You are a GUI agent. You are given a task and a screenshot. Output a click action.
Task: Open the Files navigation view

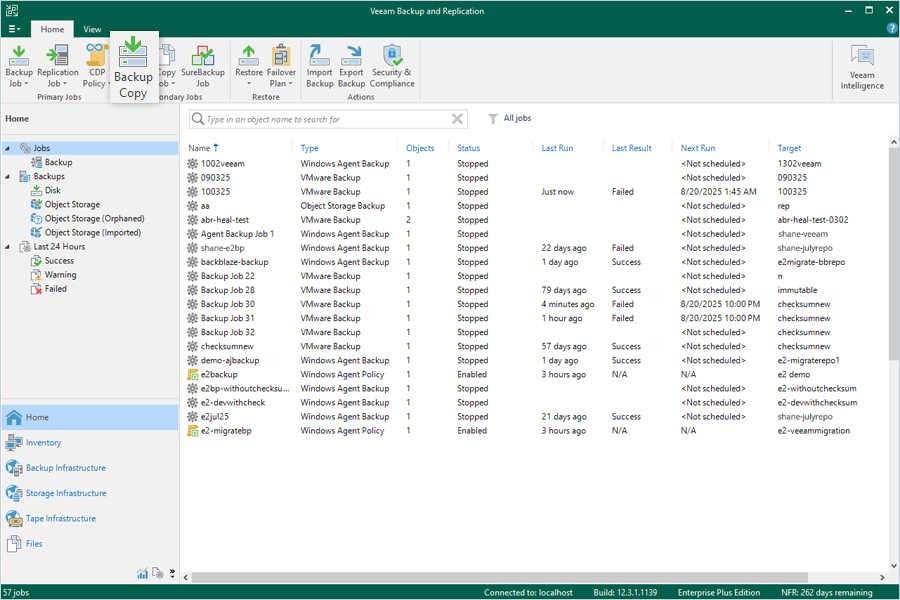90,544
